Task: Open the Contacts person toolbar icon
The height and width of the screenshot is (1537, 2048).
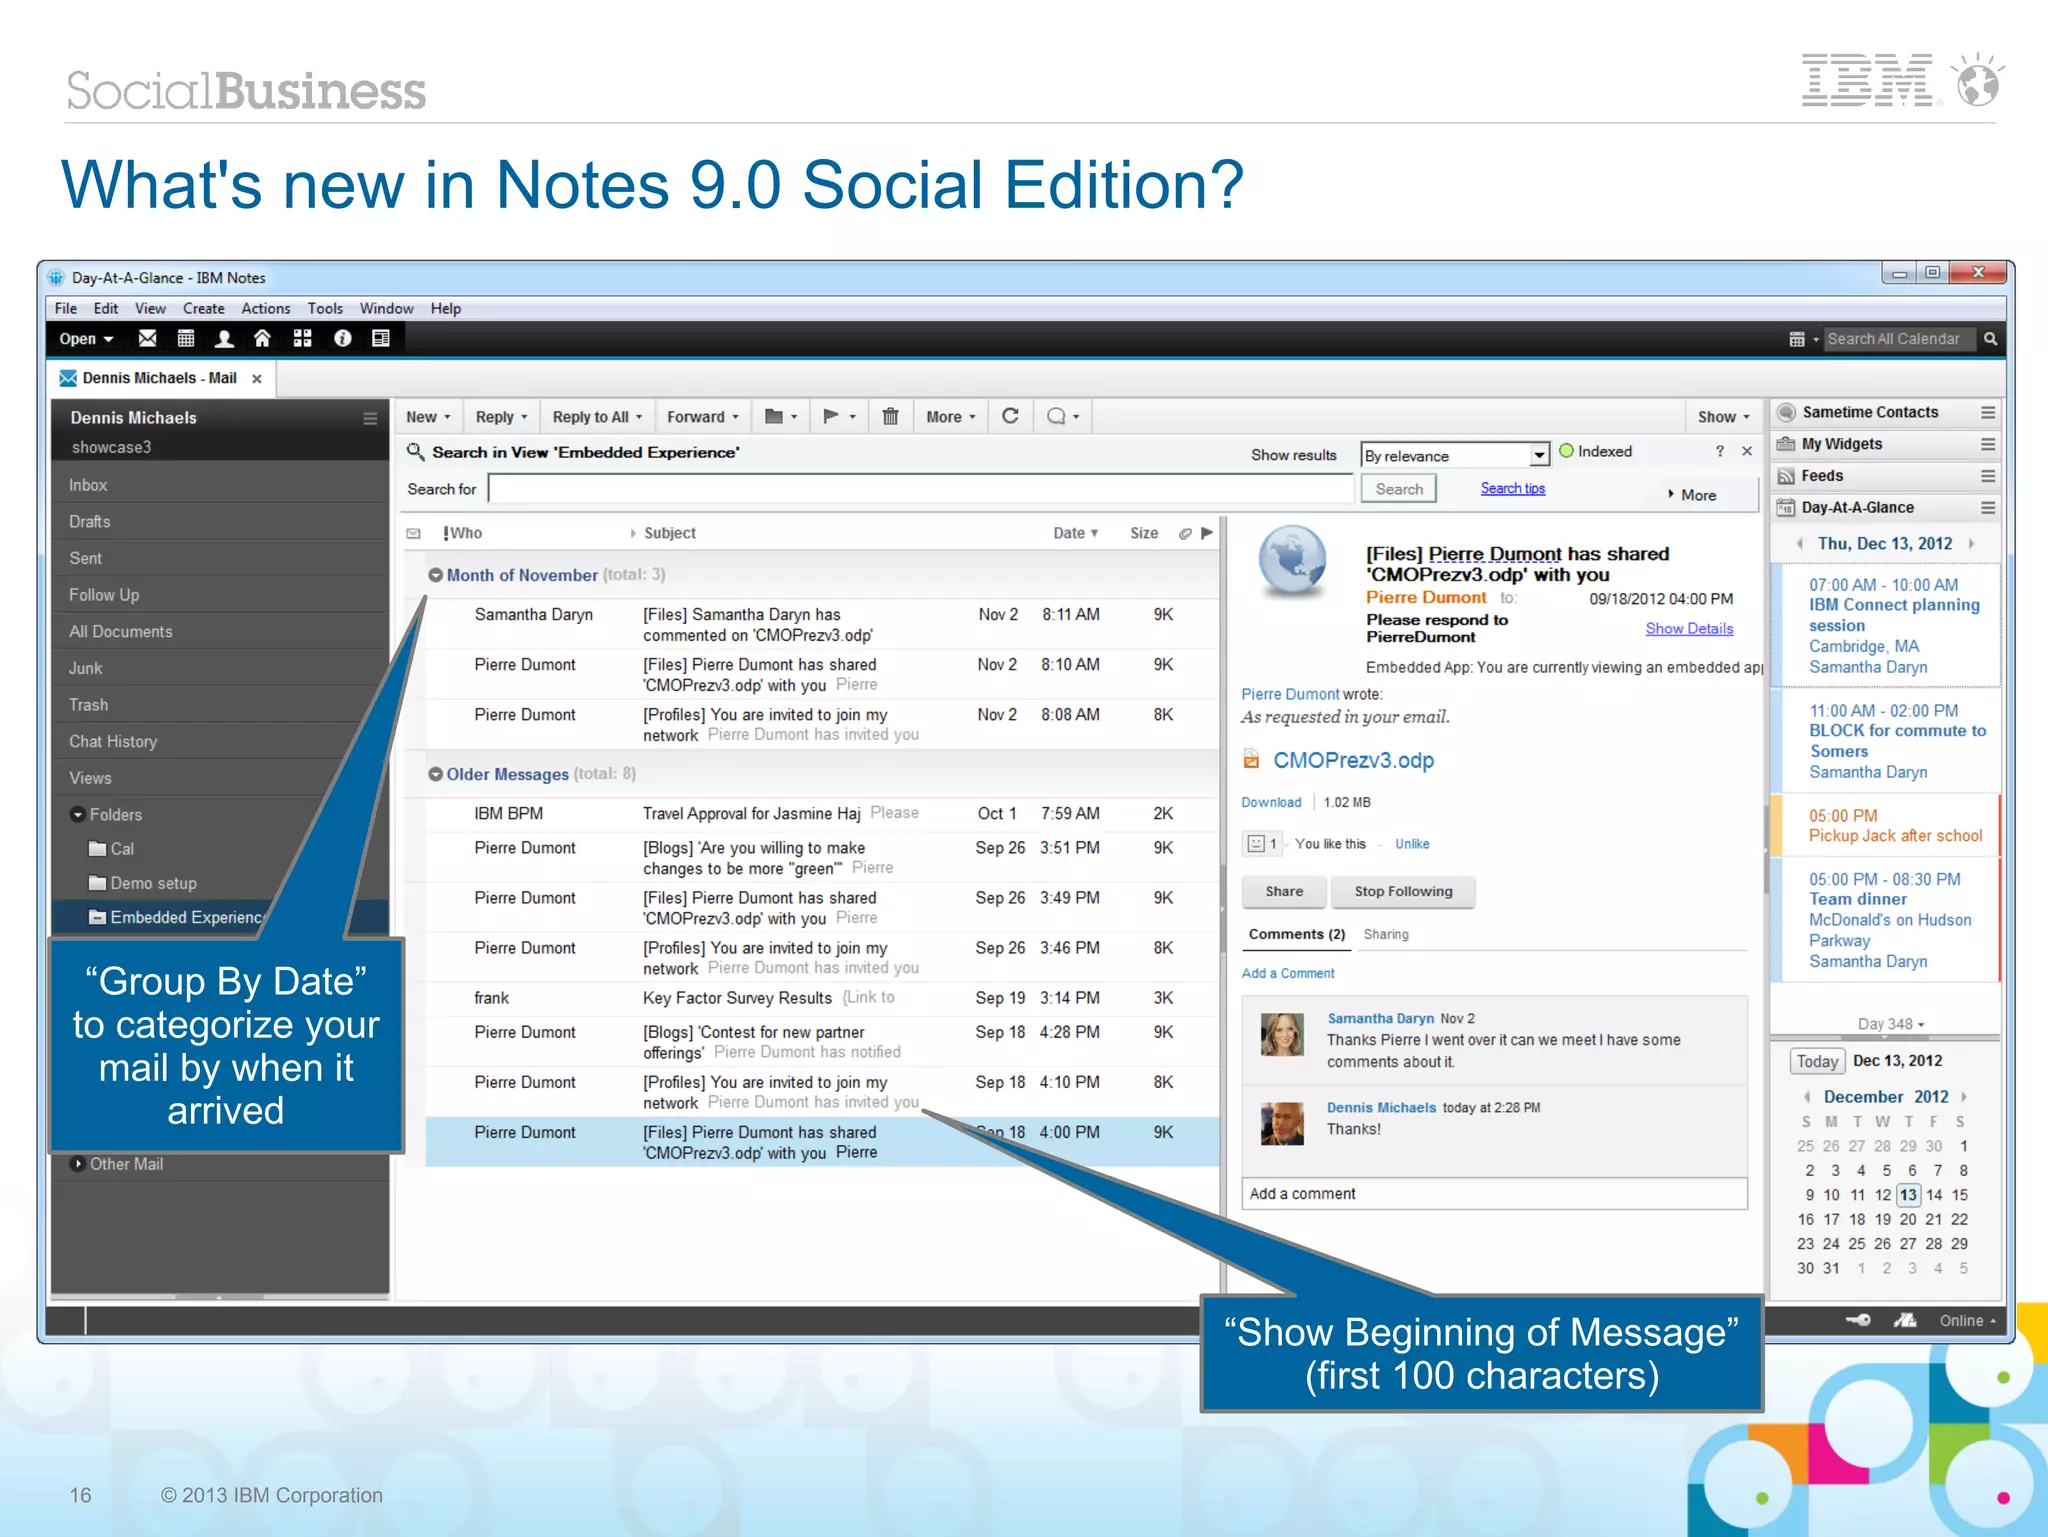Action: click(x=224, y=338)
